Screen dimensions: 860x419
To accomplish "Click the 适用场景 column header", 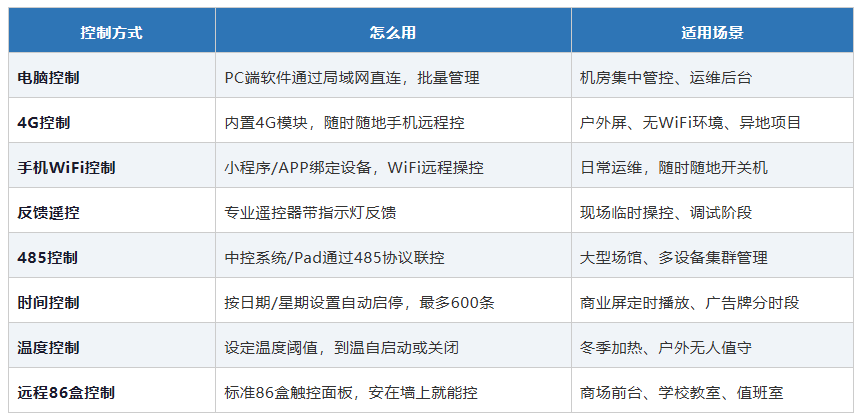I will pos(712,30).
